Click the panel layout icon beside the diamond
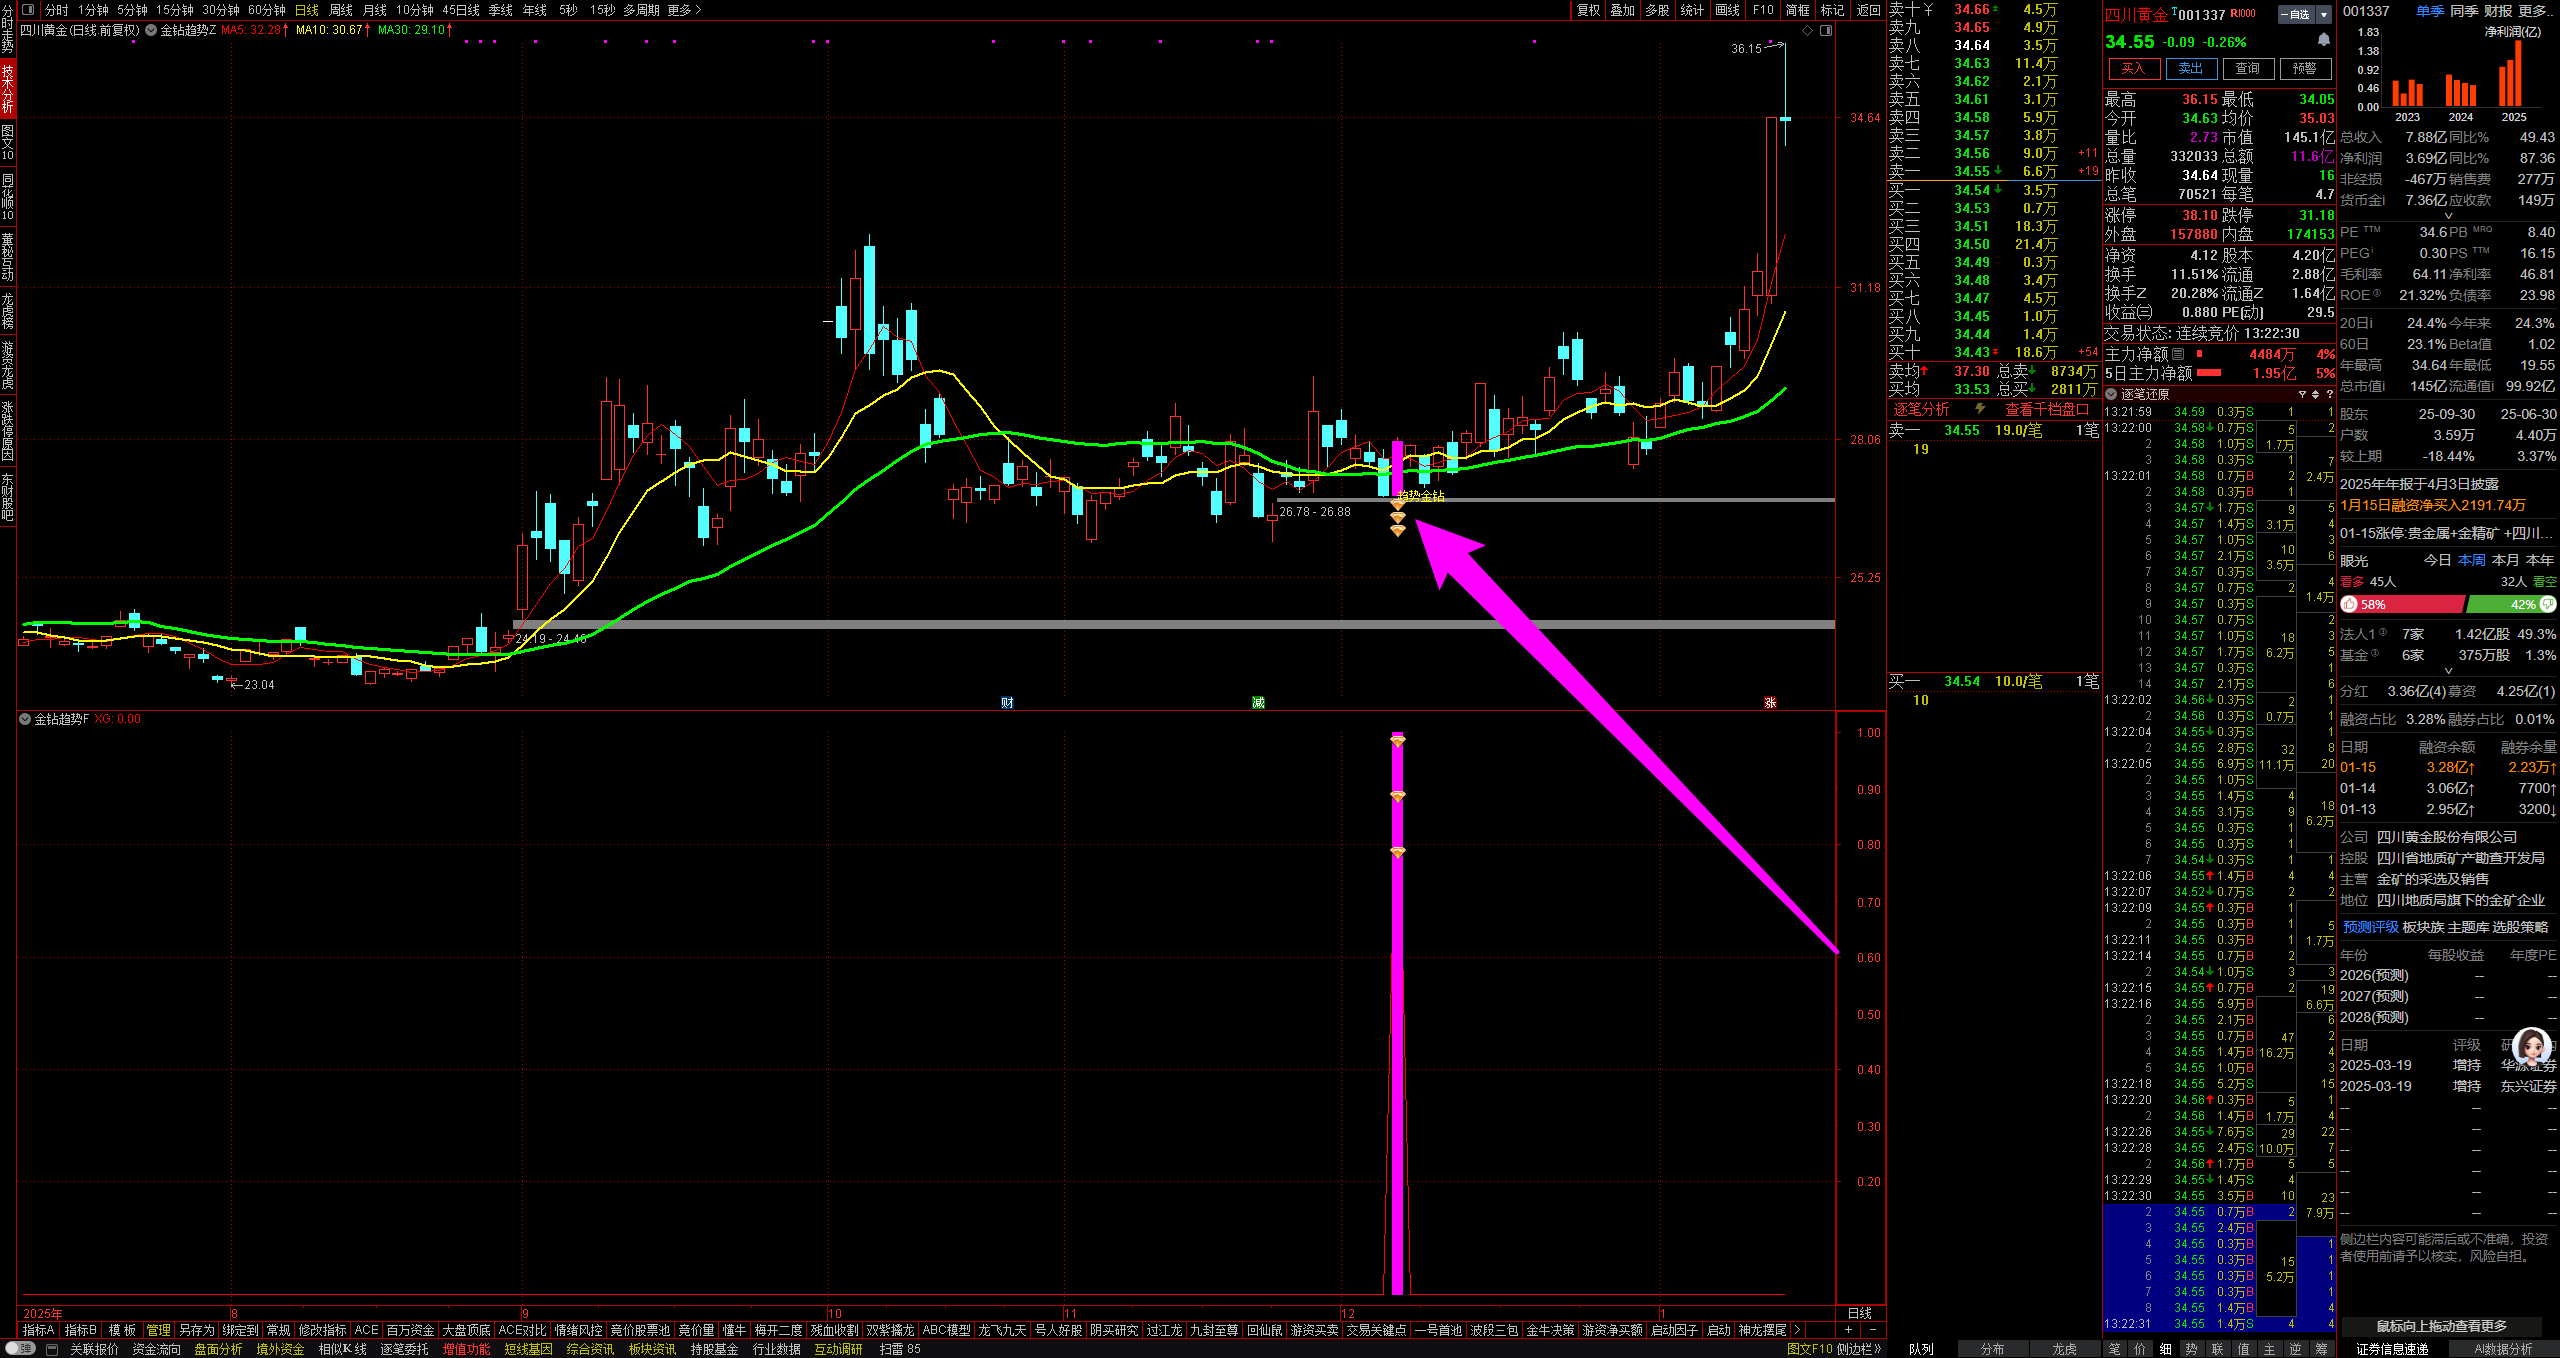This screenshot has height=1358, width=2560. [1826, 31]
